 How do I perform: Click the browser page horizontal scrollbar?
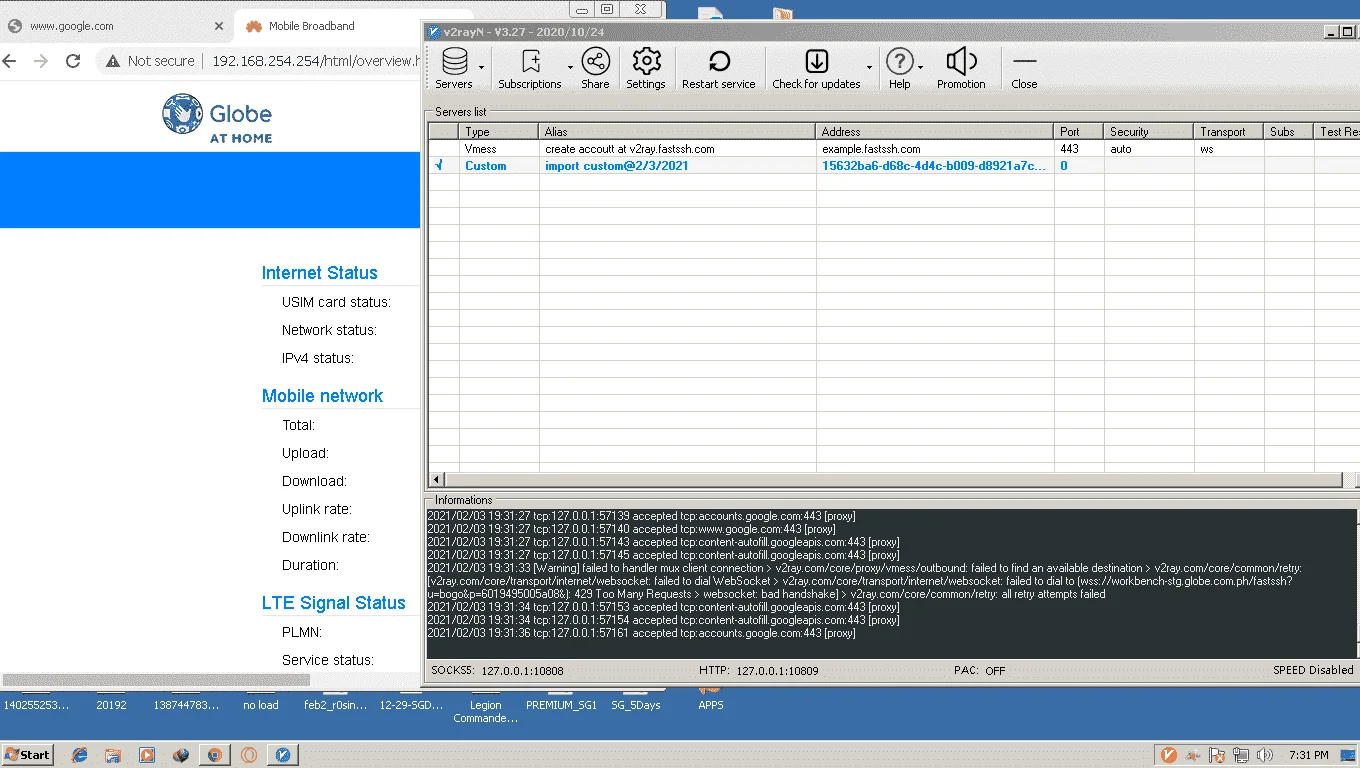tap(155, 680)
